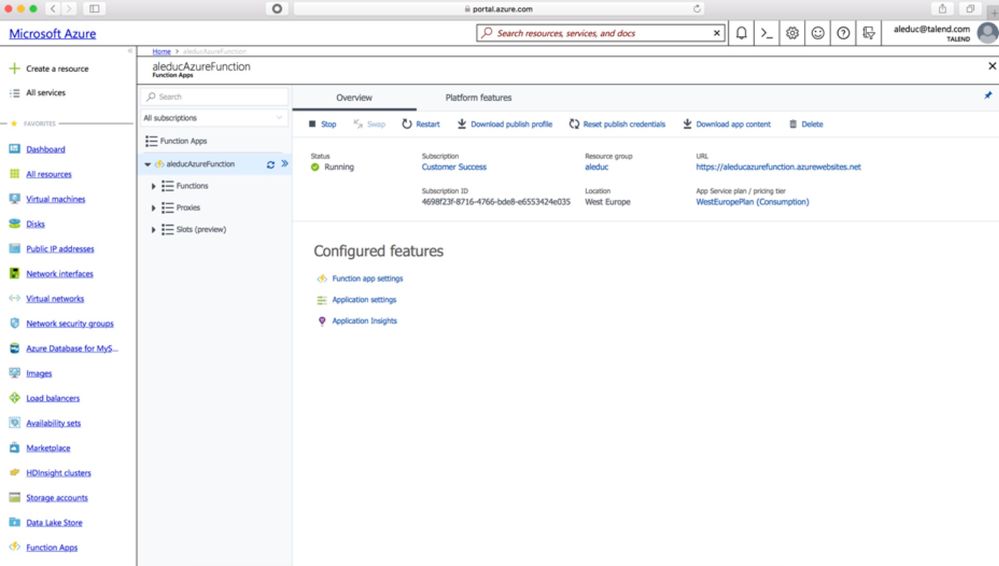Click the Create a resource plus icon
Viewport: 999px width, 566px height.
(x=15, y=68)
